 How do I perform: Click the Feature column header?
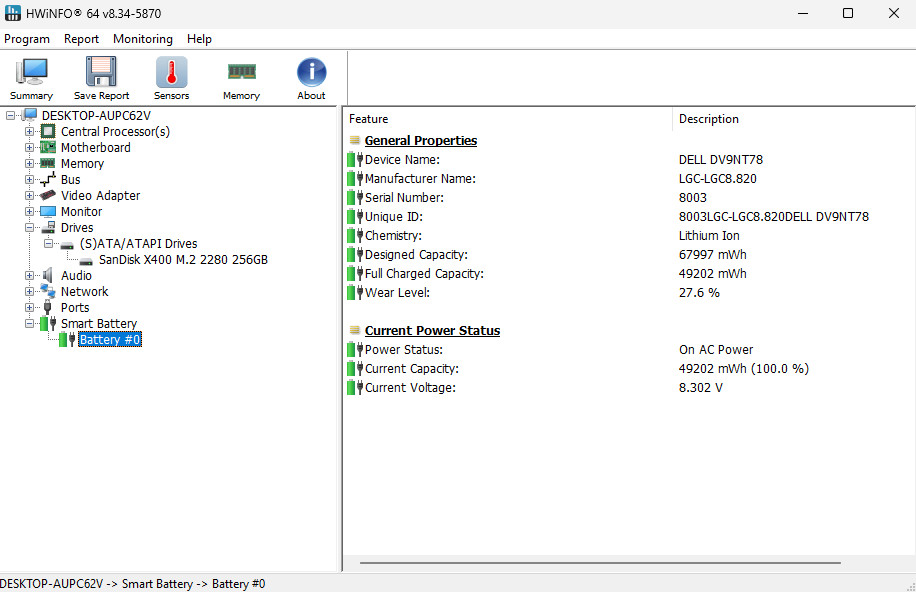[x=508, y=119]
